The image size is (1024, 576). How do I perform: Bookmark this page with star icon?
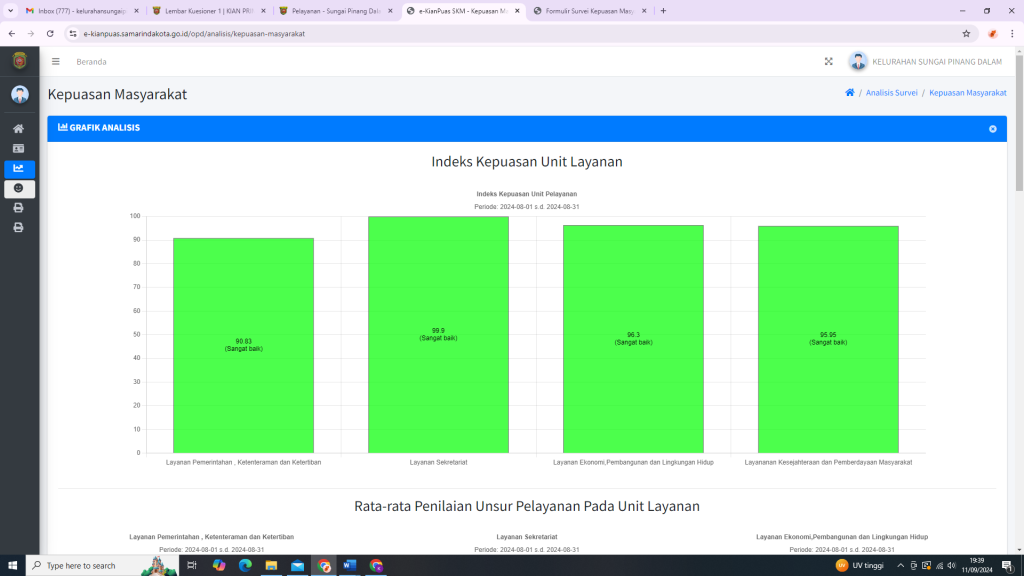tap(966, 34)
